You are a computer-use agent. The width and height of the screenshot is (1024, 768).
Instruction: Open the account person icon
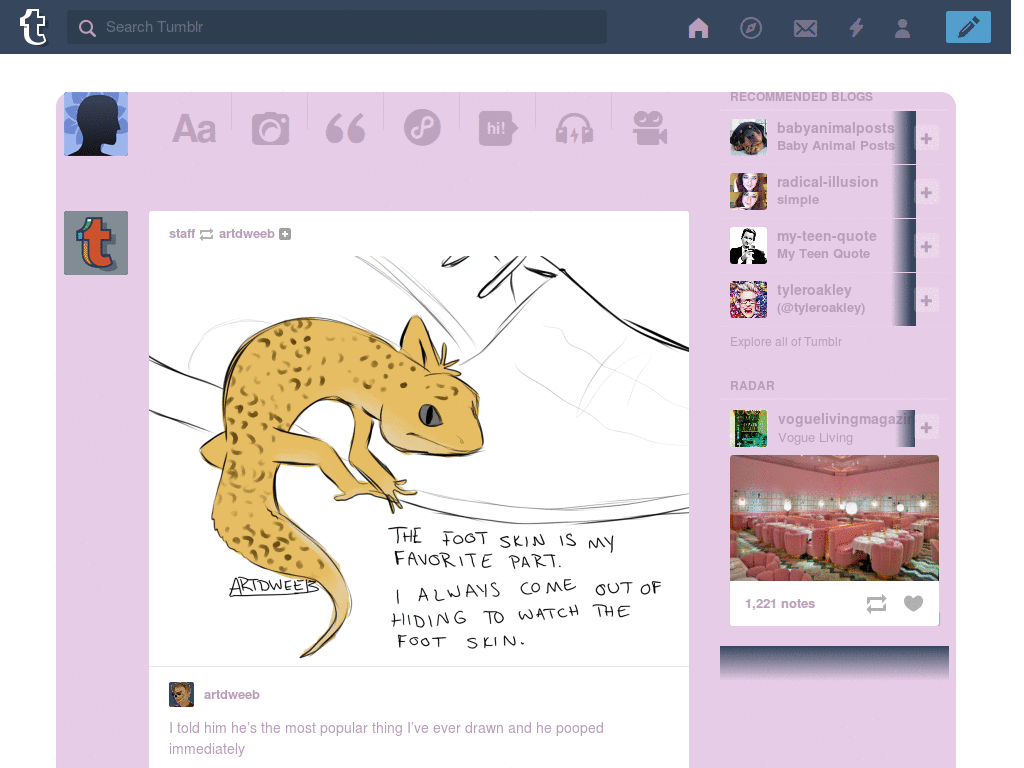coord(903,28)
